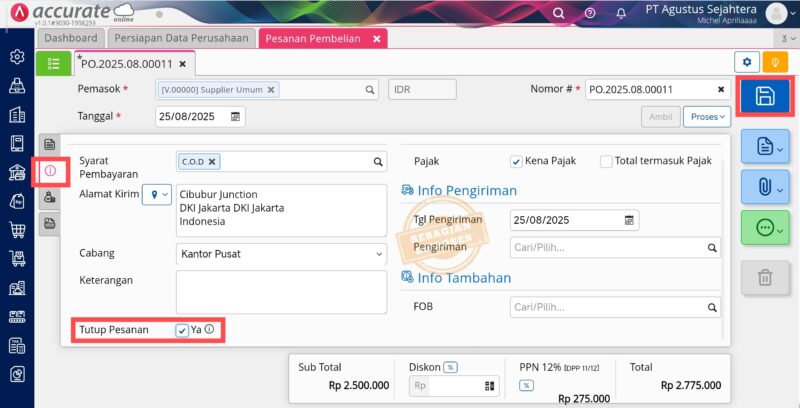
Task: Click the Ambil button
Action: pyautogui.click(x=659, y=117)
